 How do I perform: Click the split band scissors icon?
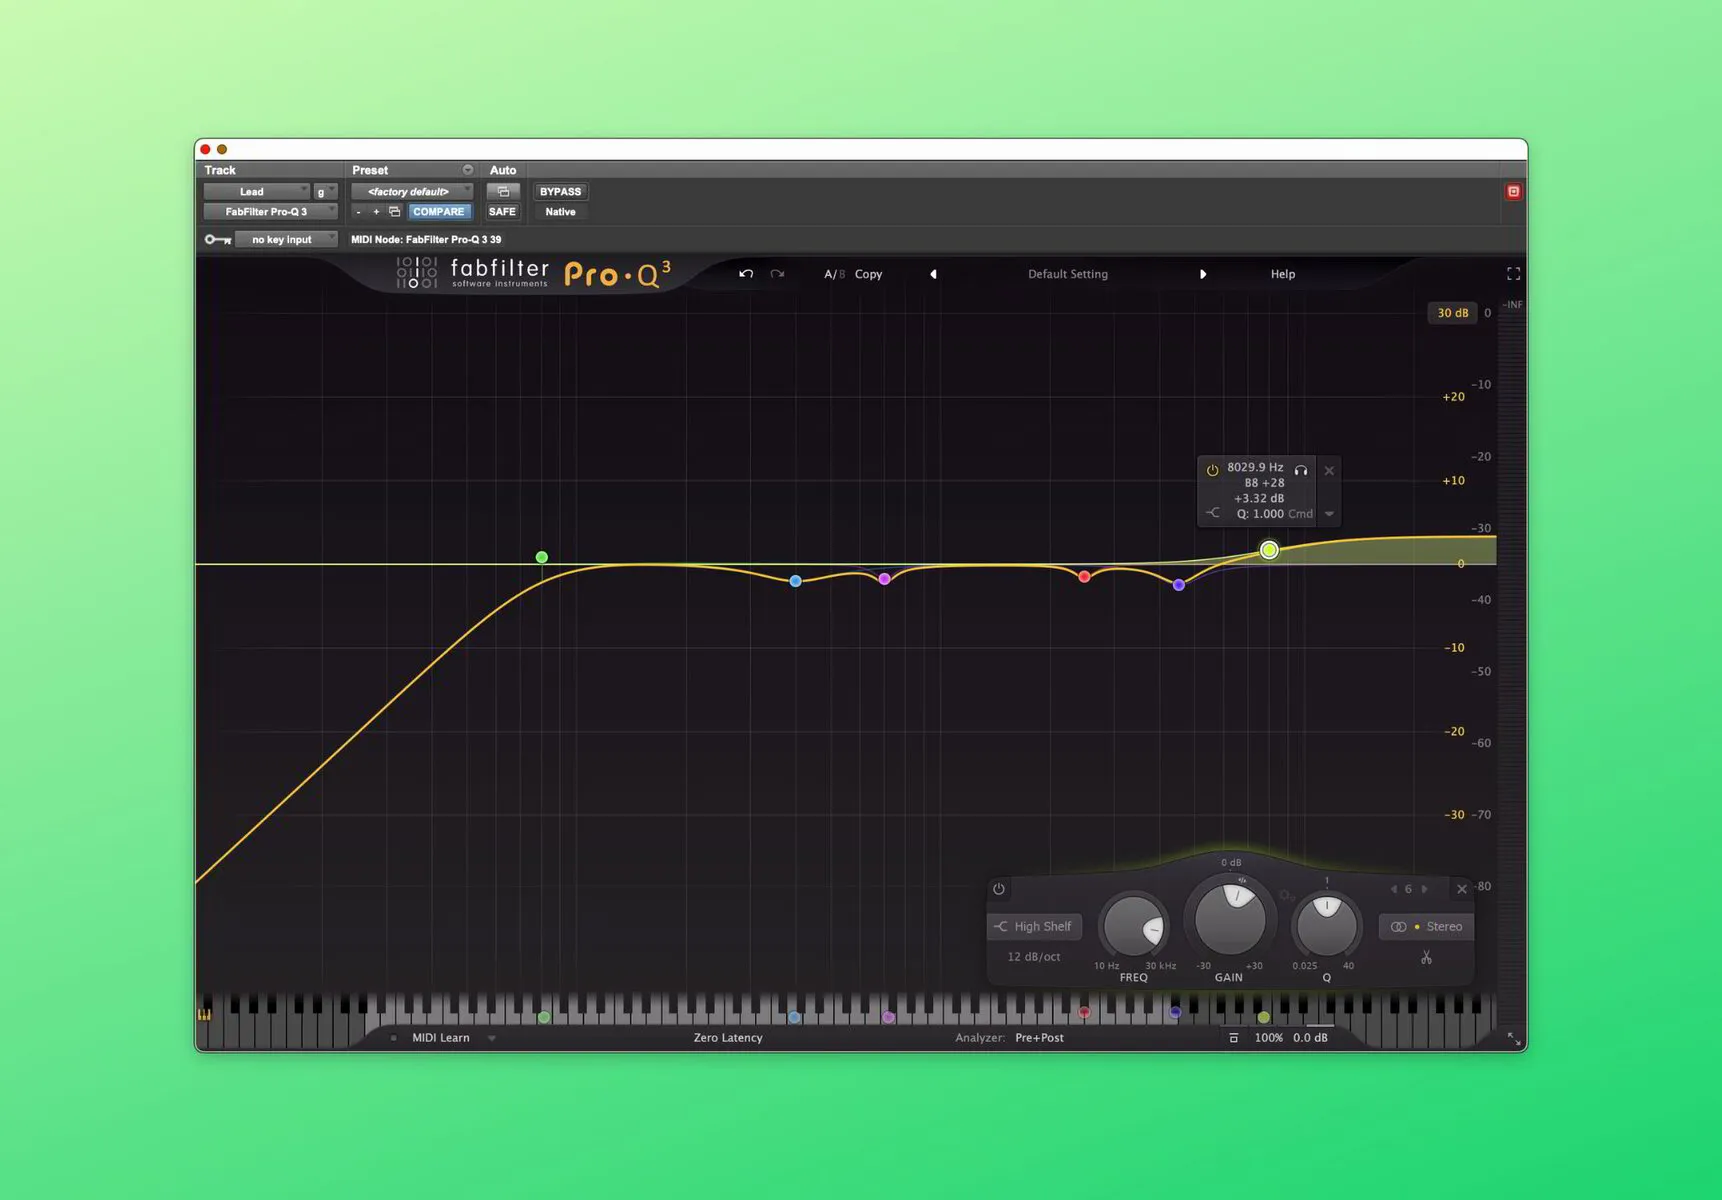tap(1426, 958)
